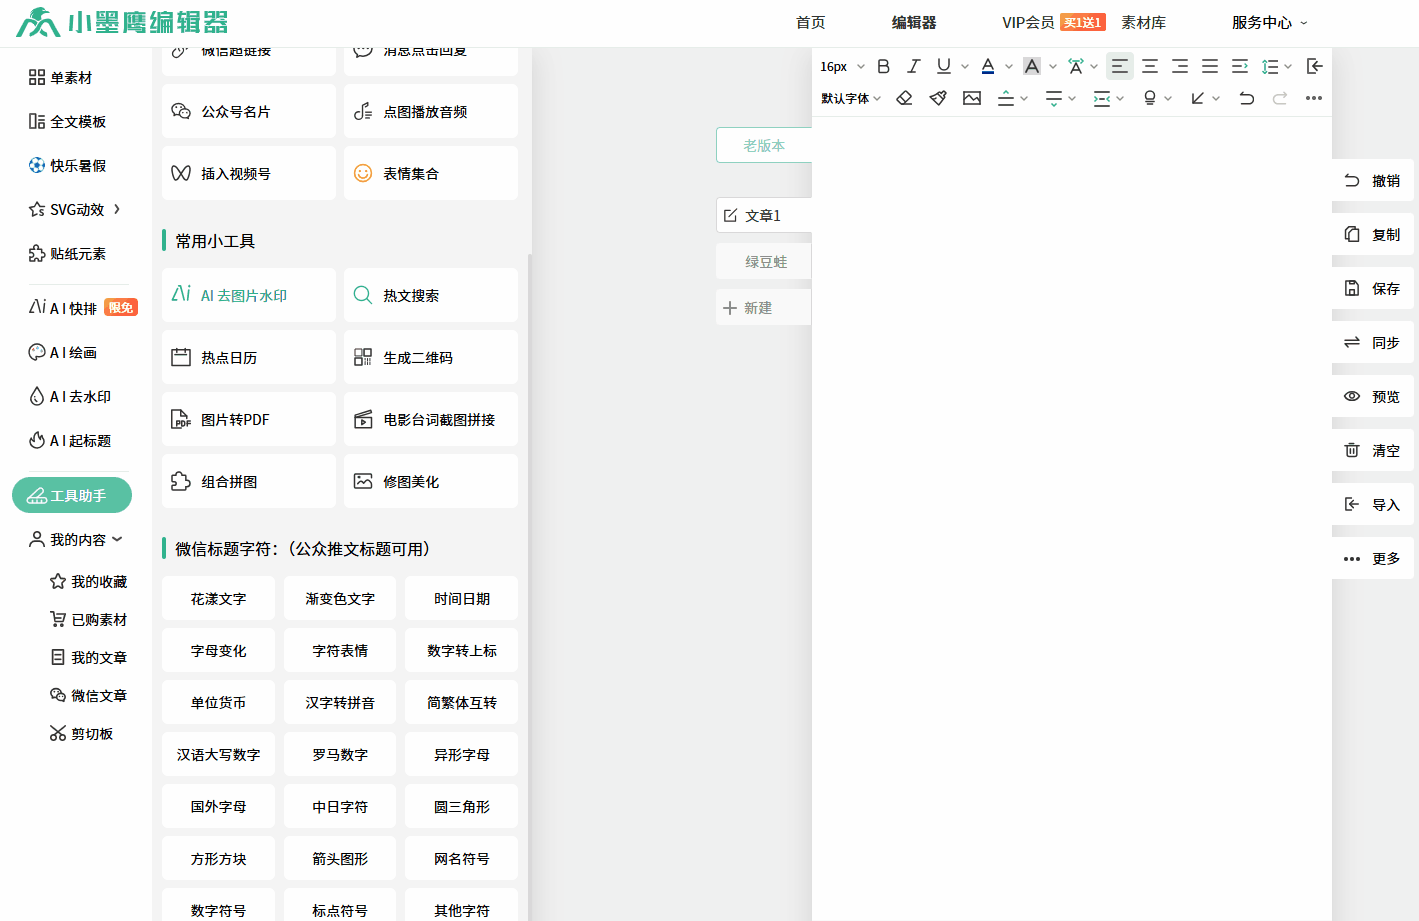Viewport: 1419px width, 921px height.
Task: Click 工具助手 highlighted sidebar button
Action: coord(72,495)
